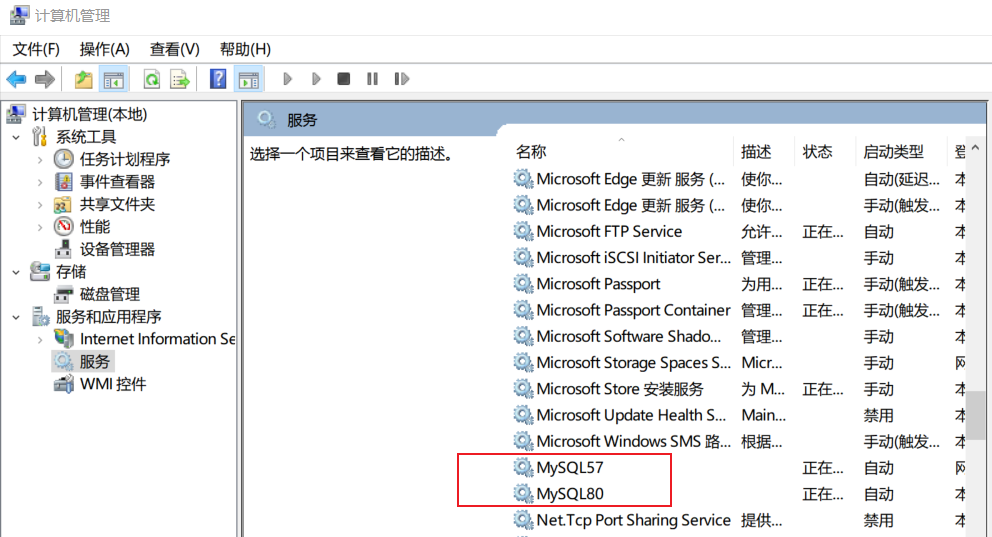992x537 pixels.
Task: Select Microsoft Storage Spaces service
Action: (633, 363)
